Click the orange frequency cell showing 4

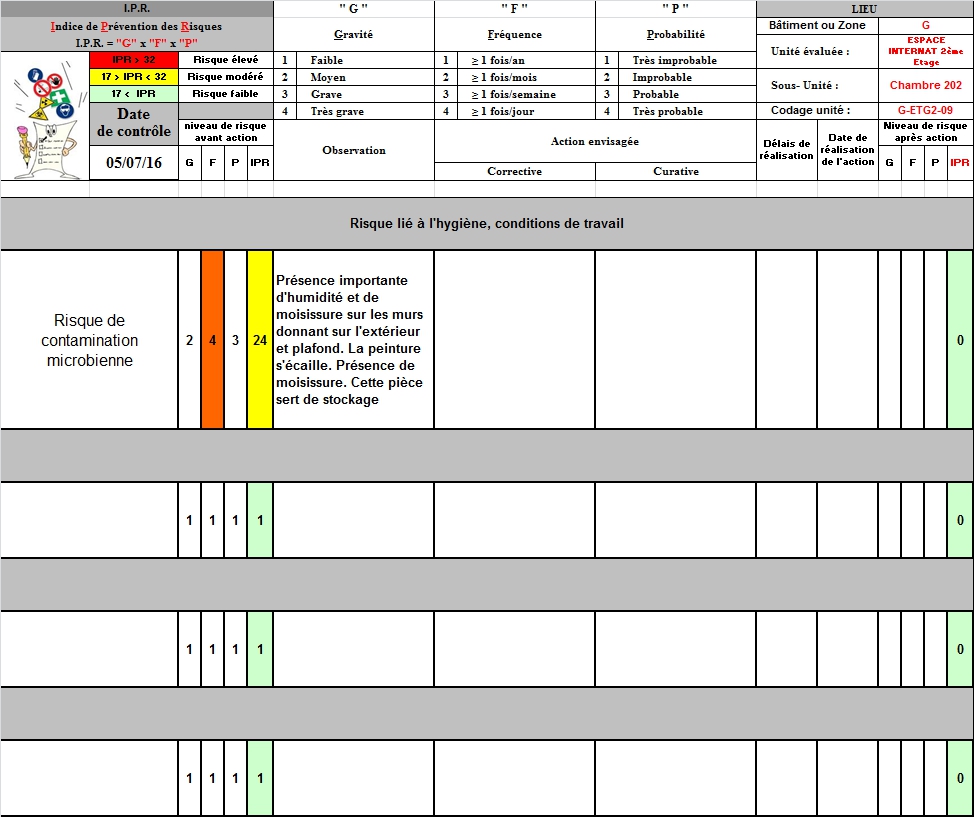click(x=212, y=340)
